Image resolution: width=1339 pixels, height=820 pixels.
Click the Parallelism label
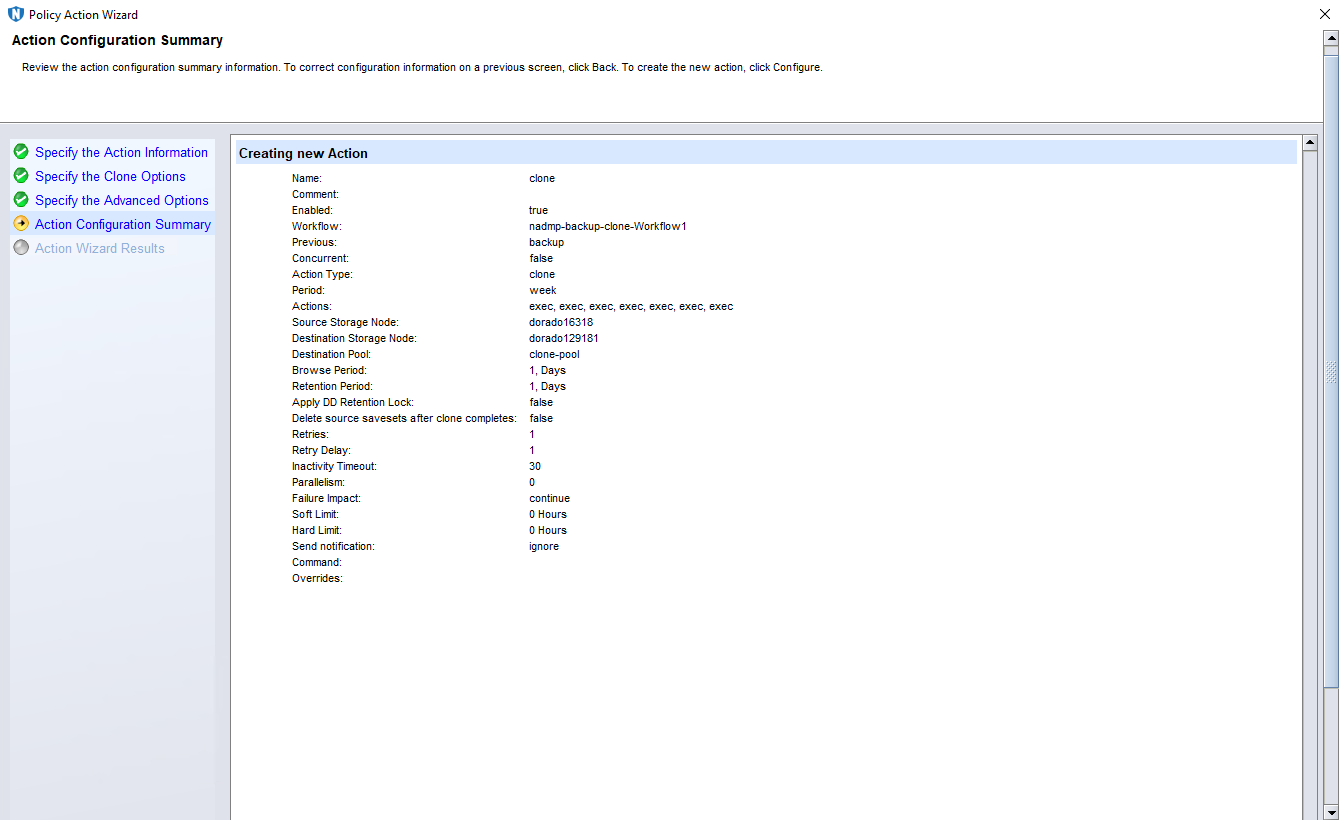318,482
